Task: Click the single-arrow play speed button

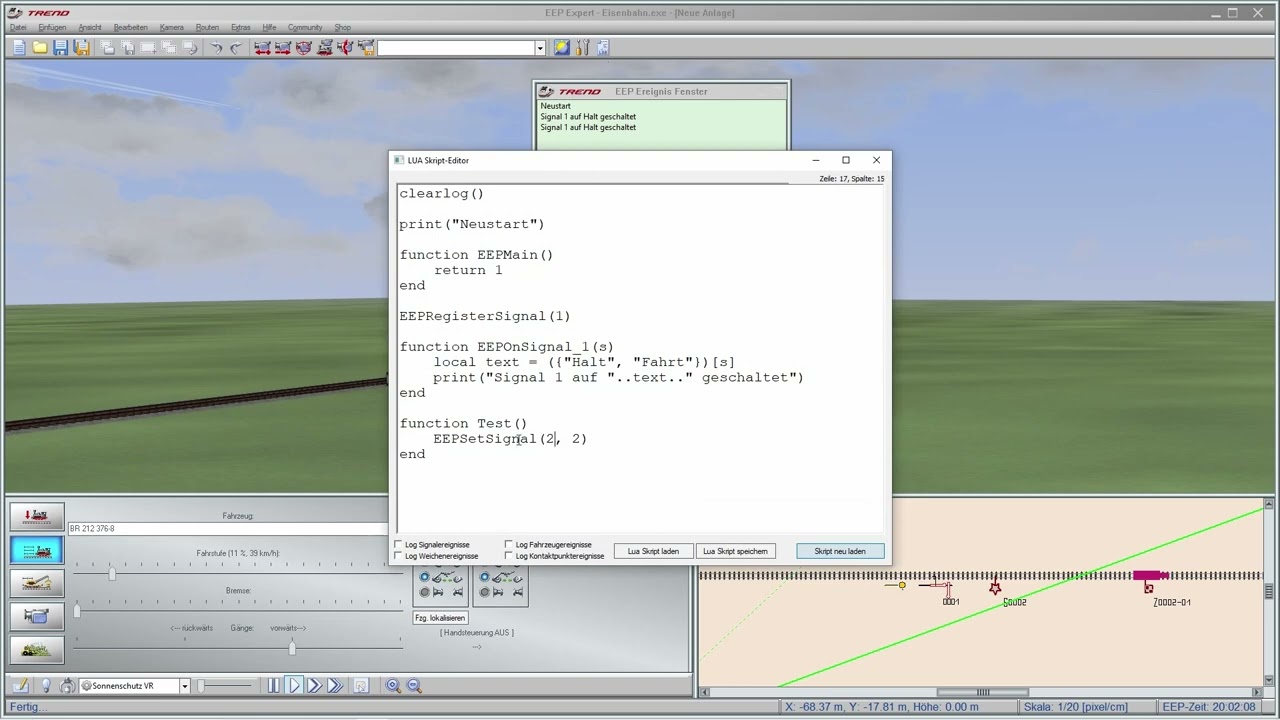Action: coord(294,686)
